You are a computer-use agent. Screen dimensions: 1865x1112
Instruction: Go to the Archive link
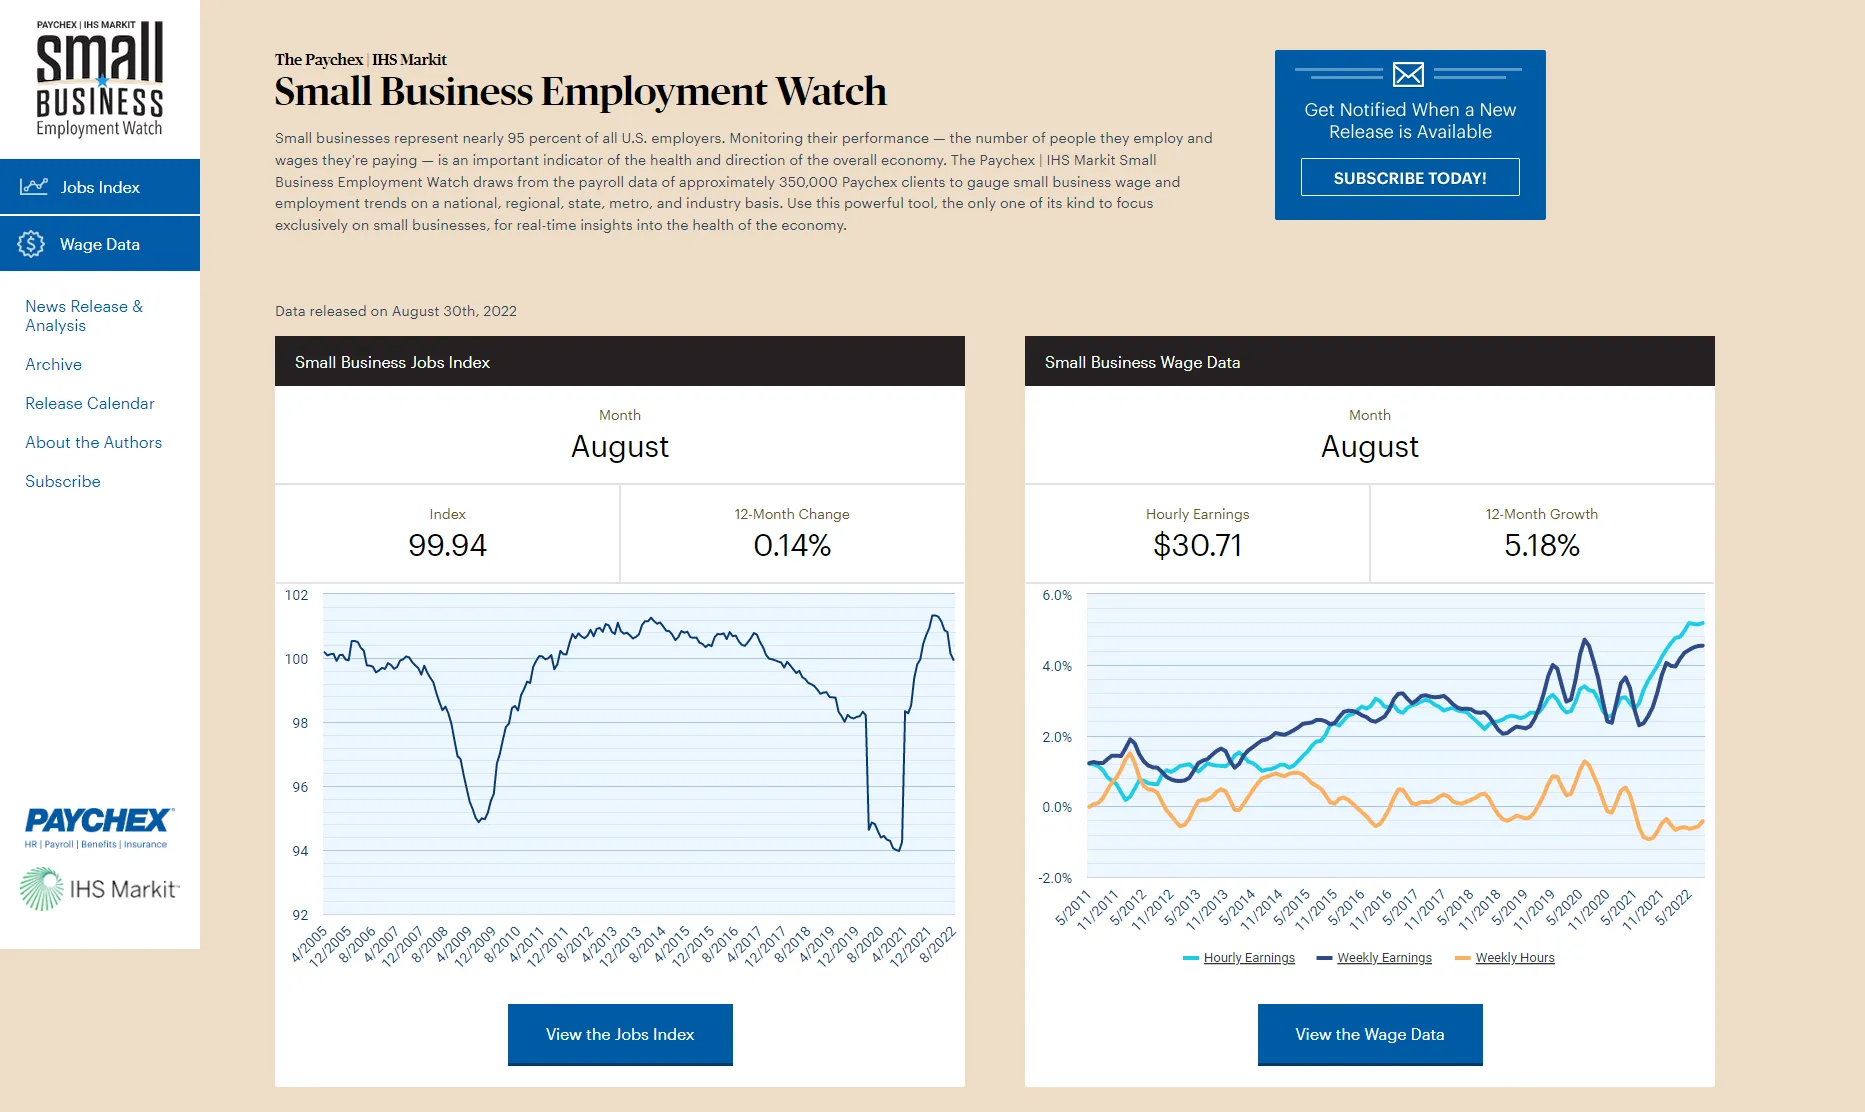(x=54, y=365)
